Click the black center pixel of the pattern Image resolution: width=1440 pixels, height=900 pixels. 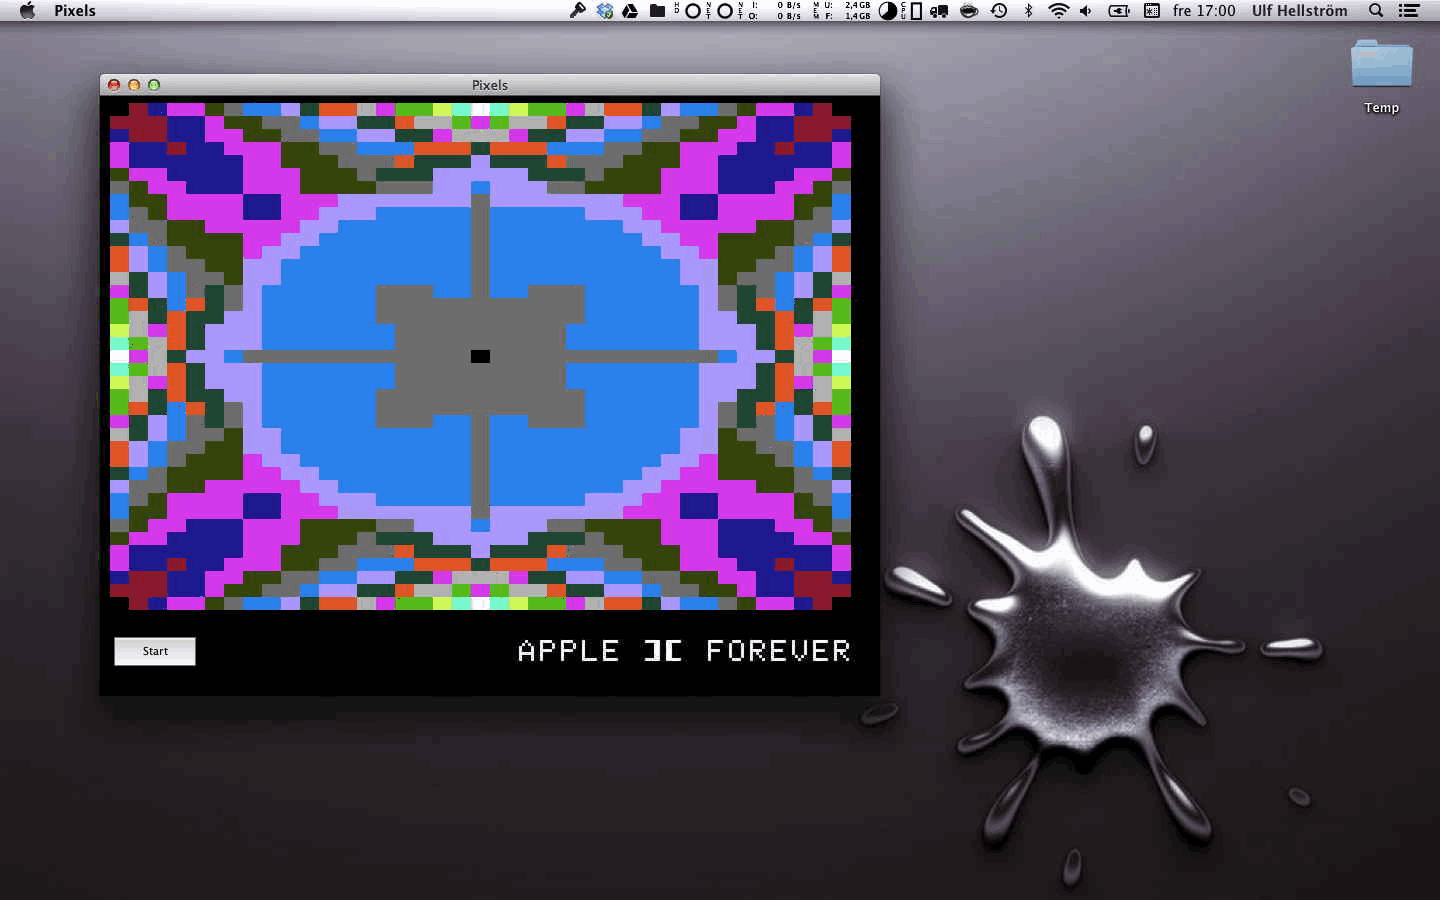(x=480, y=356)
